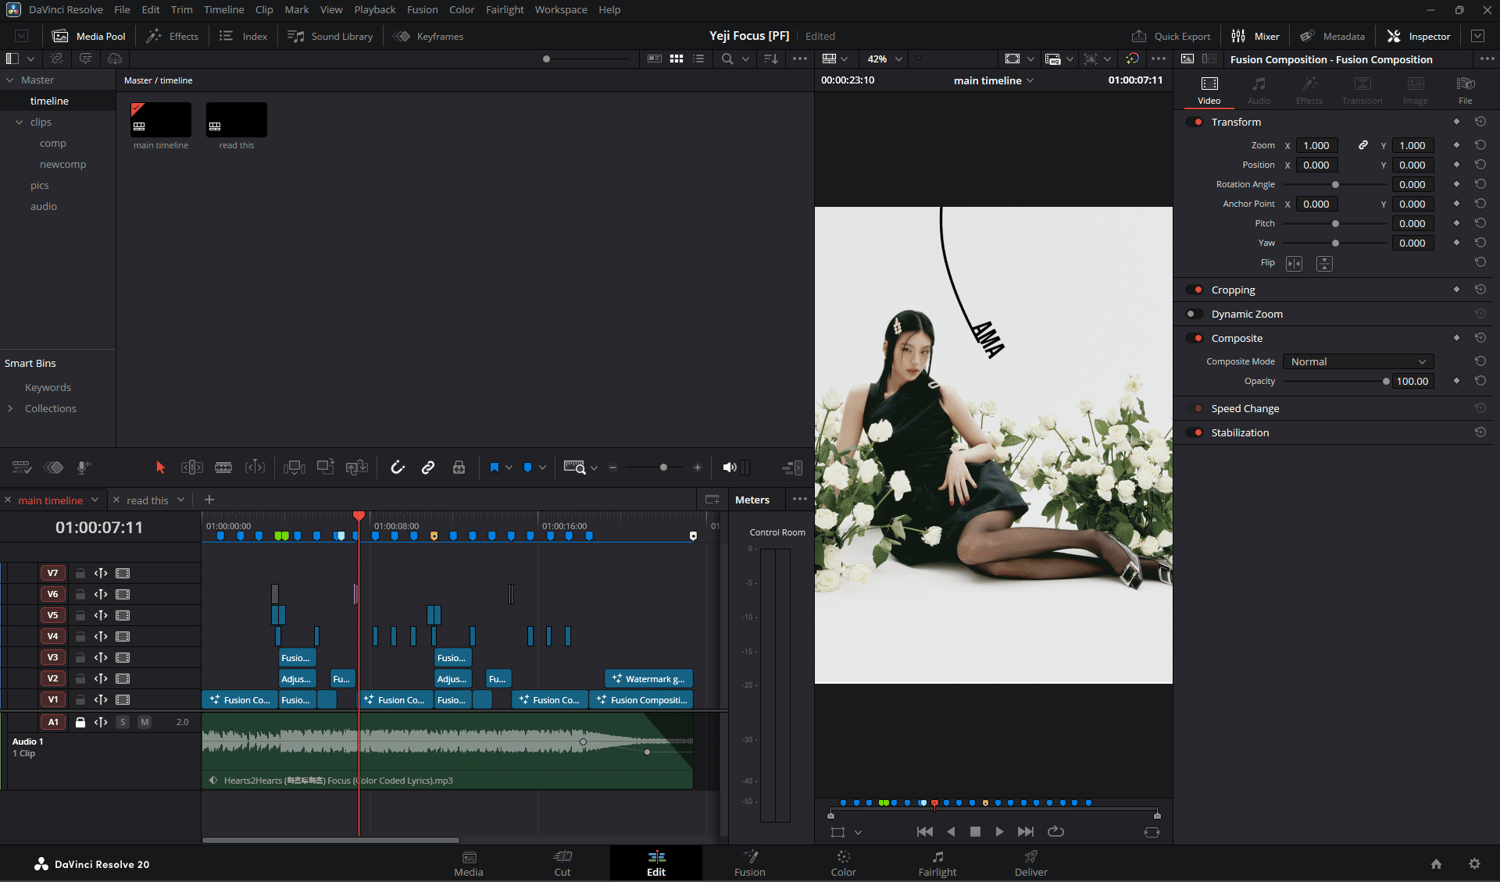Adjust the Opacity slider

click(x=1385, y=381)
